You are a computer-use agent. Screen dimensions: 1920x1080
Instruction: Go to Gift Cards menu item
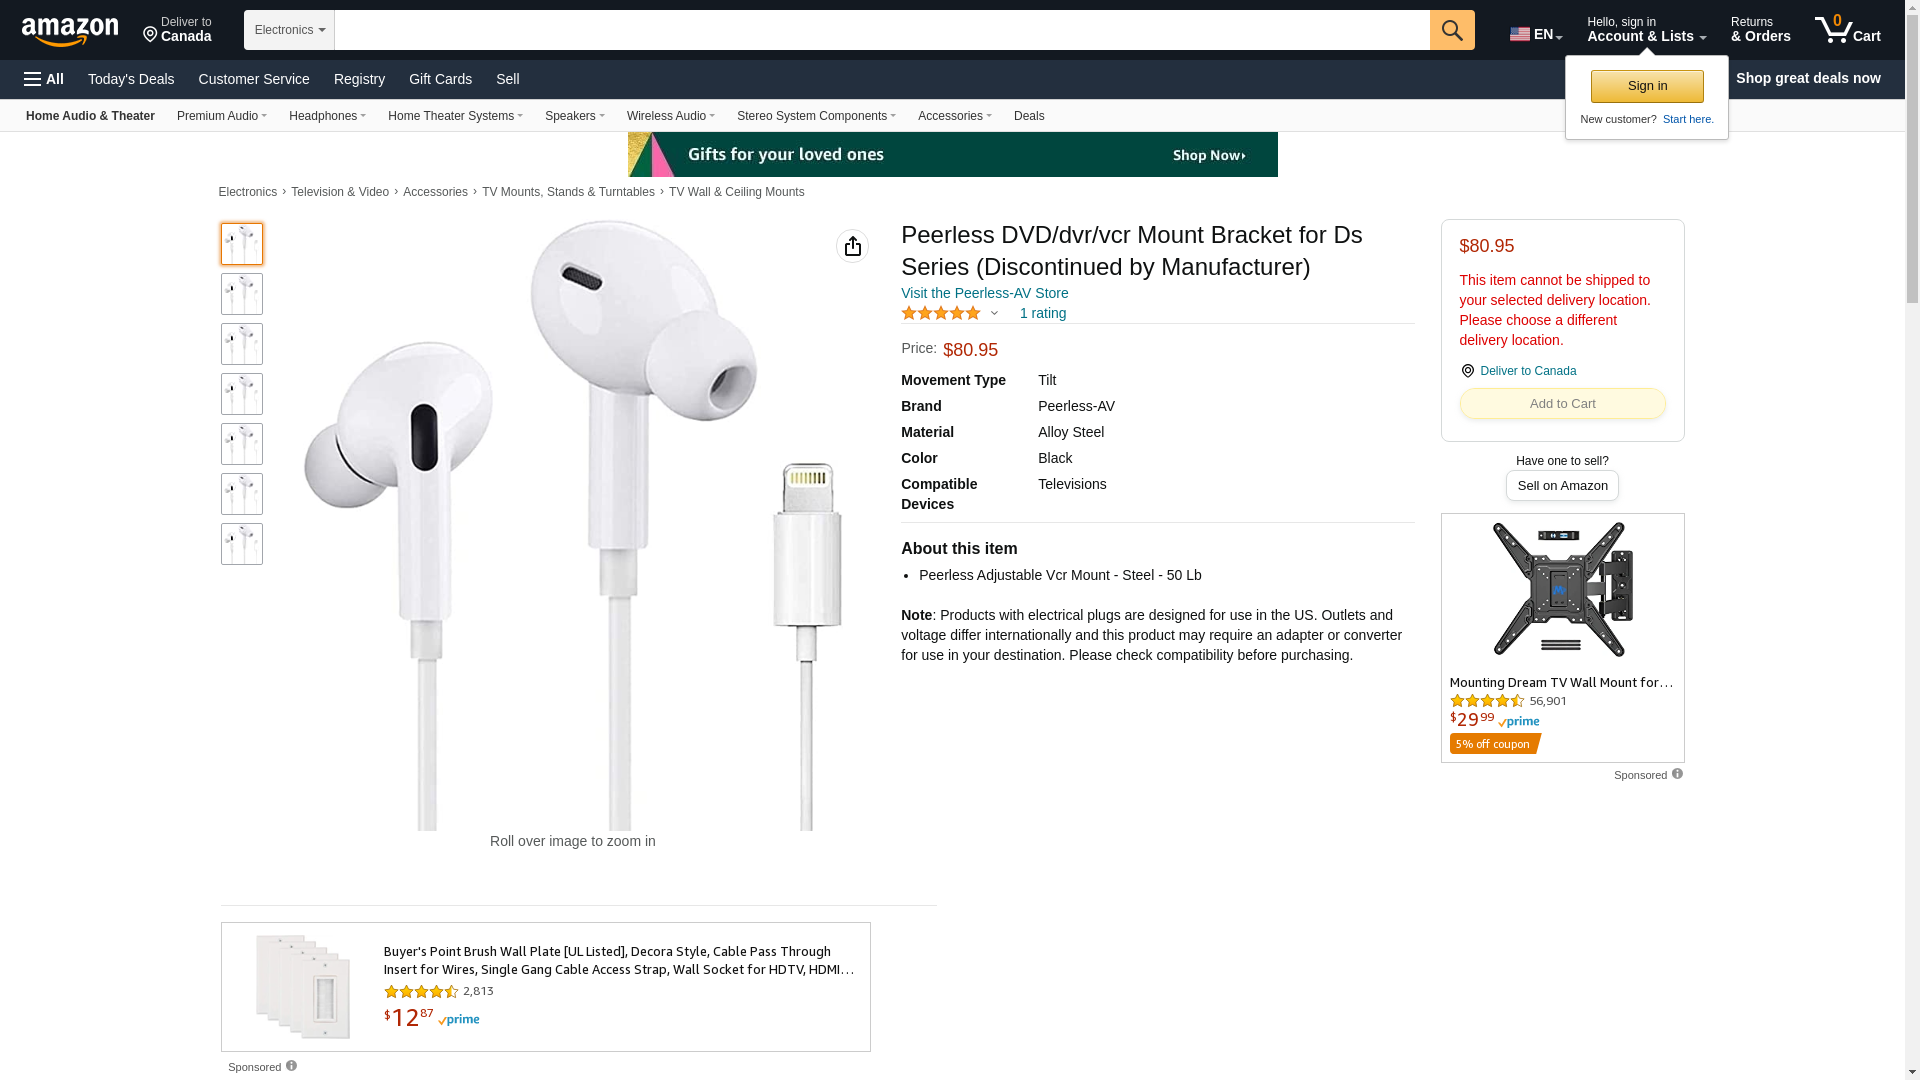(x=440, y=79)
